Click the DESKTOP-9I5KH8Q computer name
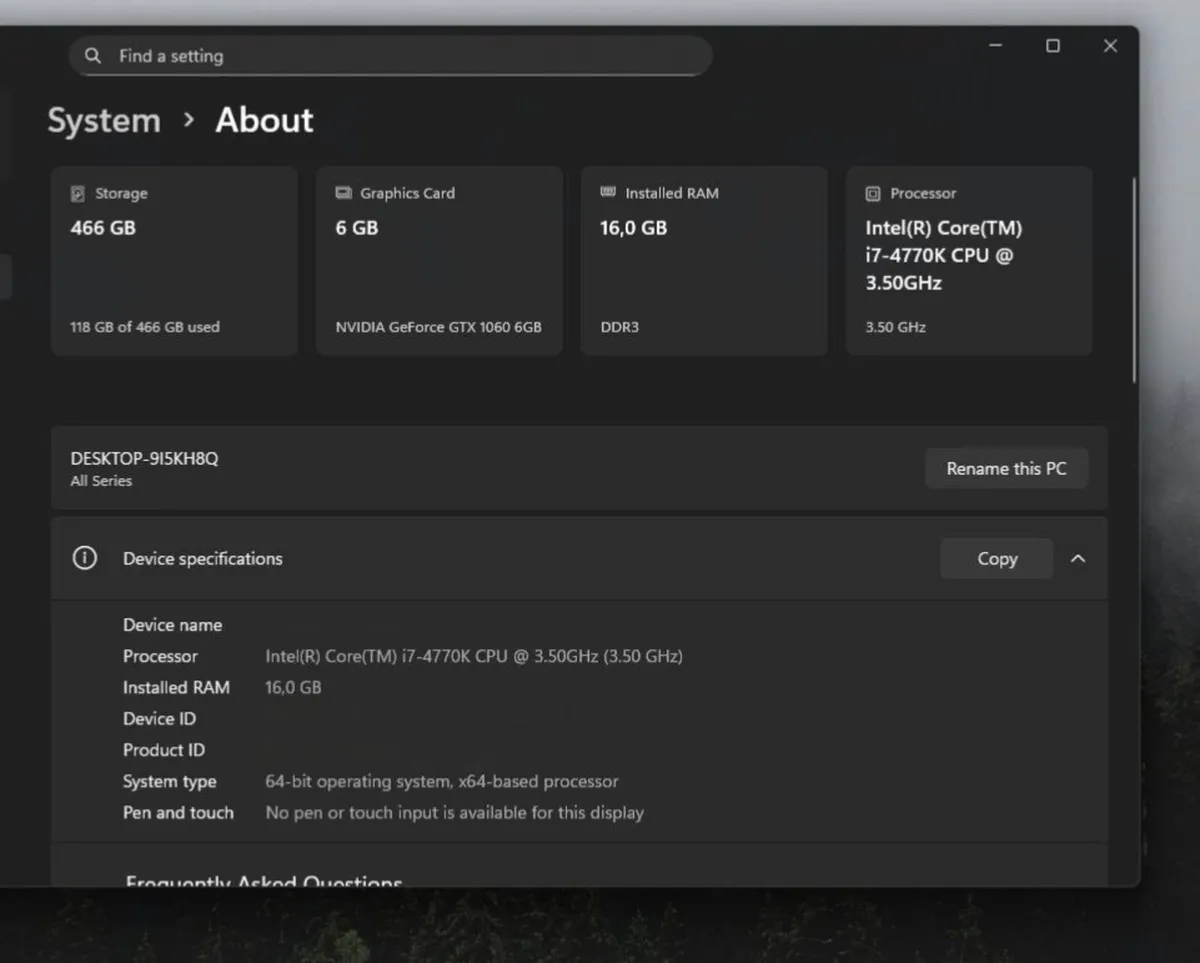 click(x=144, y=459)
